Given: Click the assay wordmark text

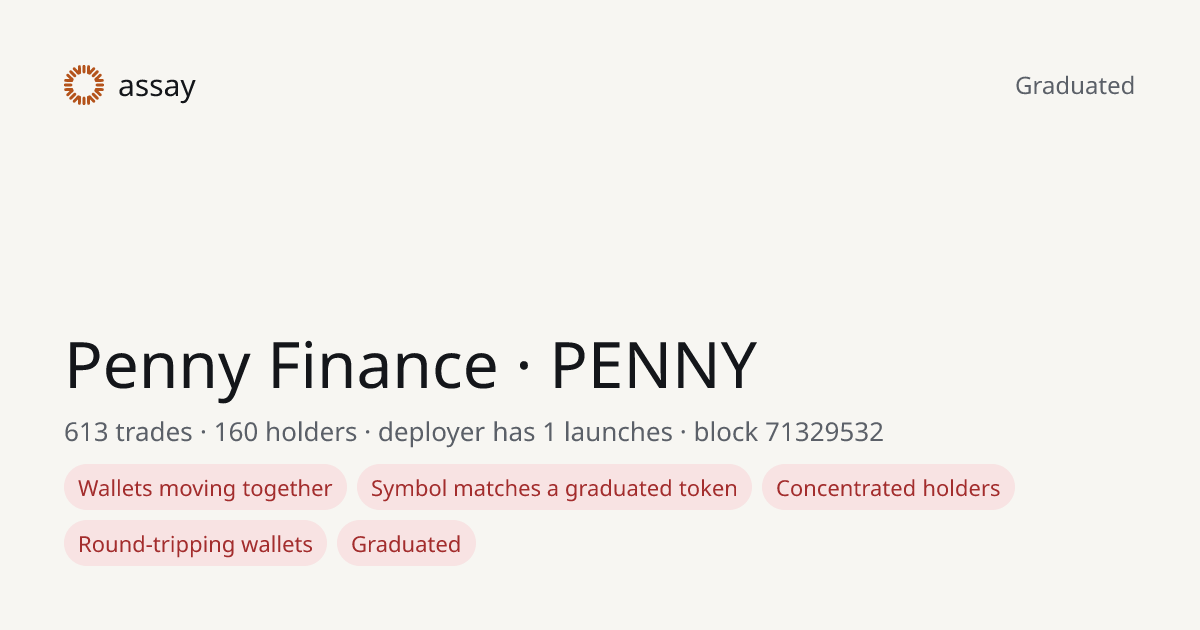Looking at the screenshot, I should pyautogui.click(x=157, y=87).
